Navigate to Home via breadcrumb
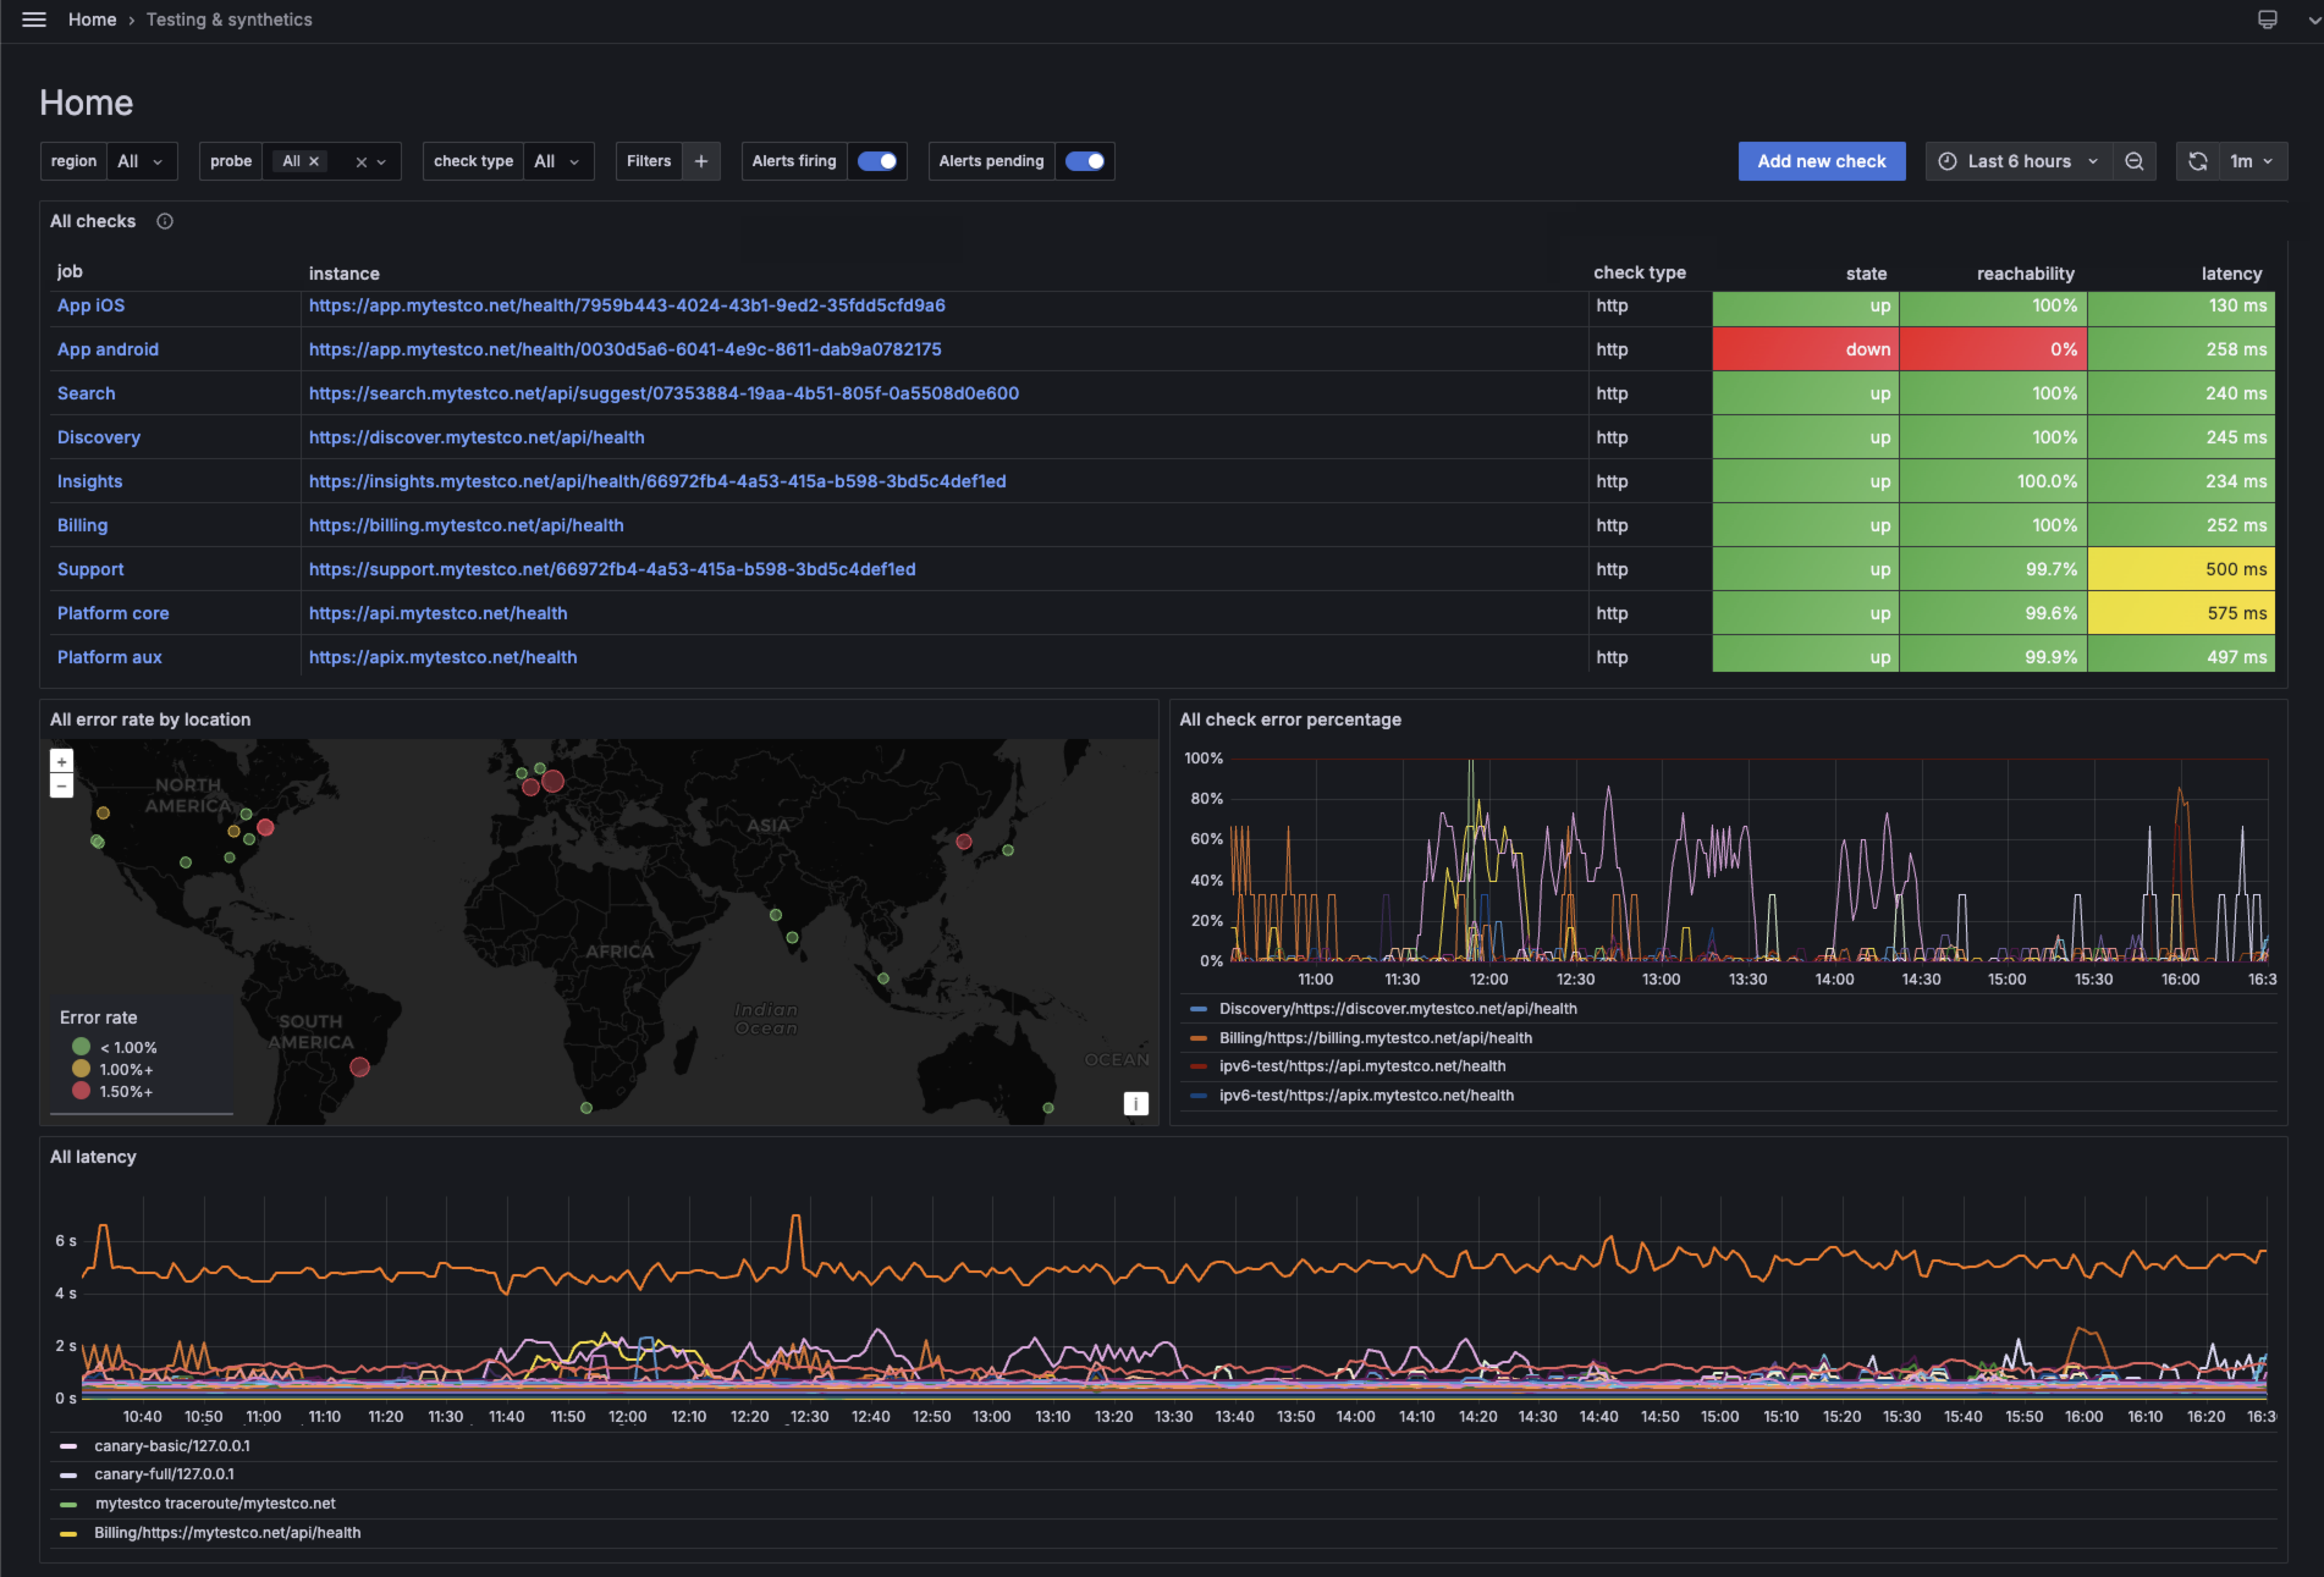The height and width of the screenshot is (1577, 2324). coord(92,19)
